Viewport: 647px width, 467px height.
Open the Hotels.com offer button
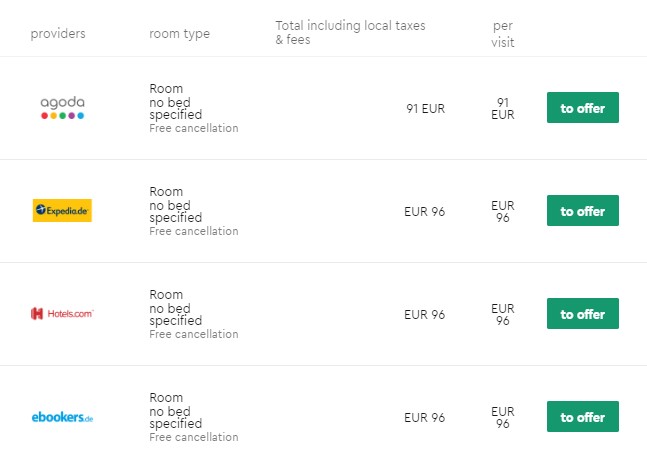tap(583, 314)
